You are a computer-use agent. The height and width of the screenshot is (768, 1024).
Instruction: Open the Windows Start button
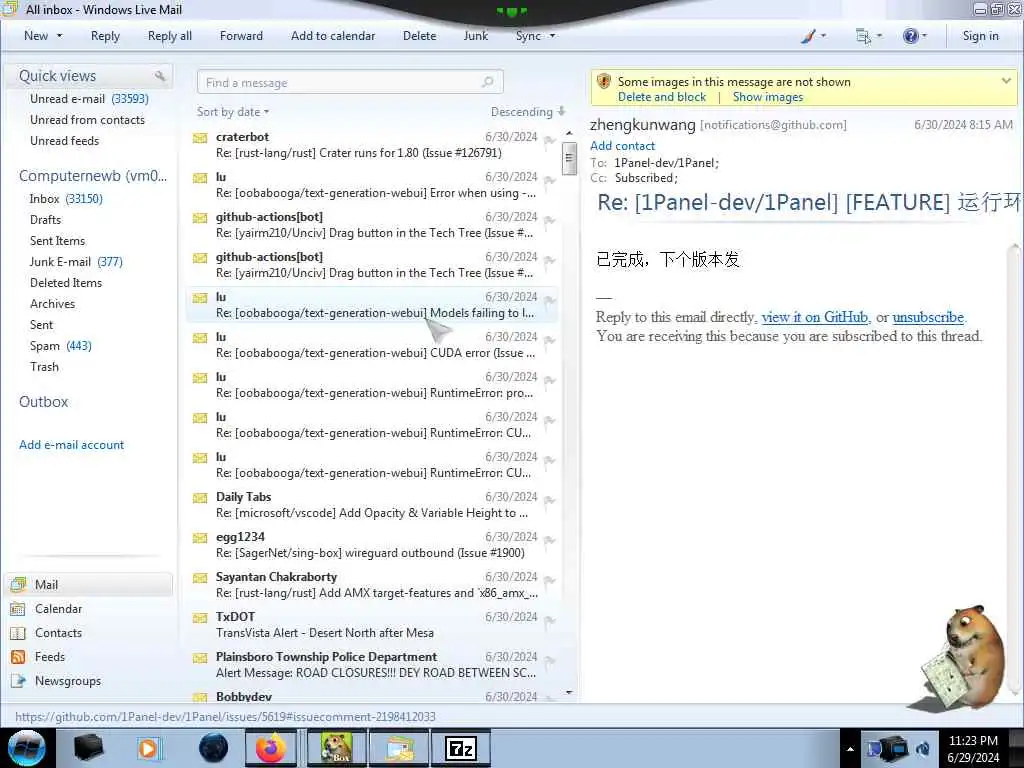tap(26, 748)
